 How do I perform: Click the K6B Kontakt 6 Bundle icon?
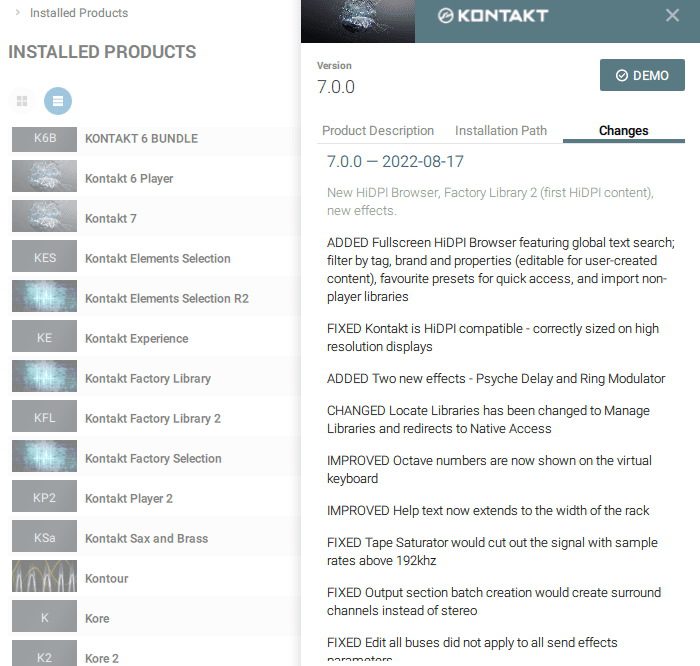pyautogui.click(x=44, y=138)
